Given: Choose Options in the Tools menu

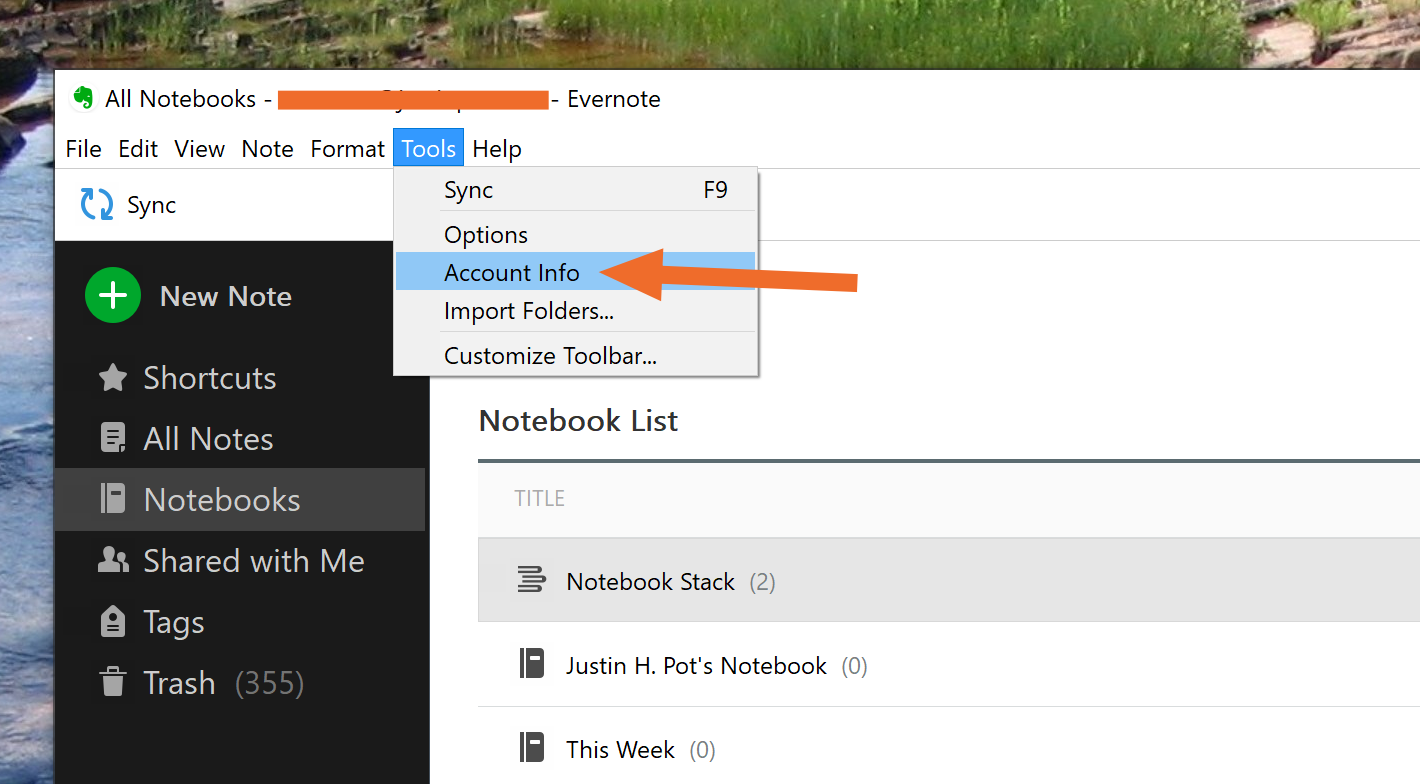Looking at the screenshot, I should click(x=486, y=235).
